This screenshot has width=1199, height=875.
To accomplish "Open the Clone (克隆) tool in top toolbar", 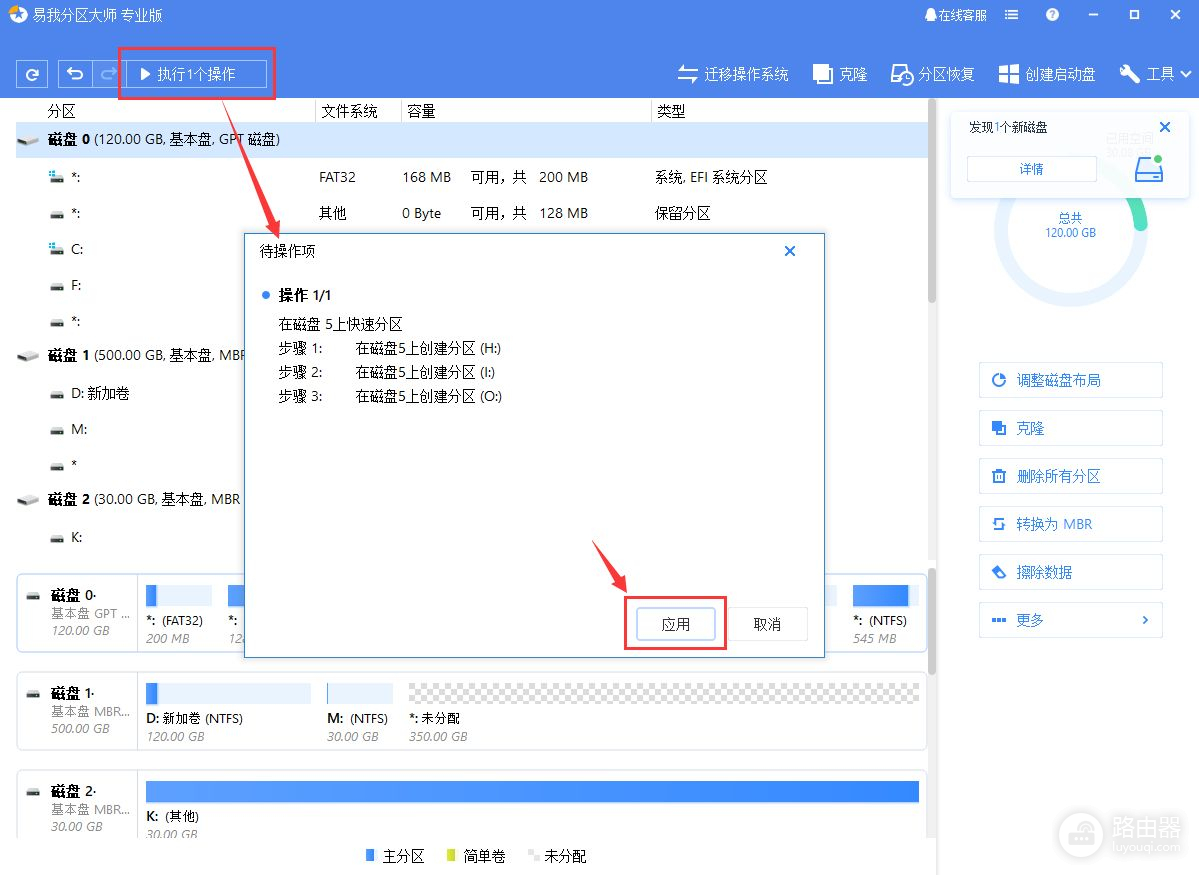I will click(840, 74).
